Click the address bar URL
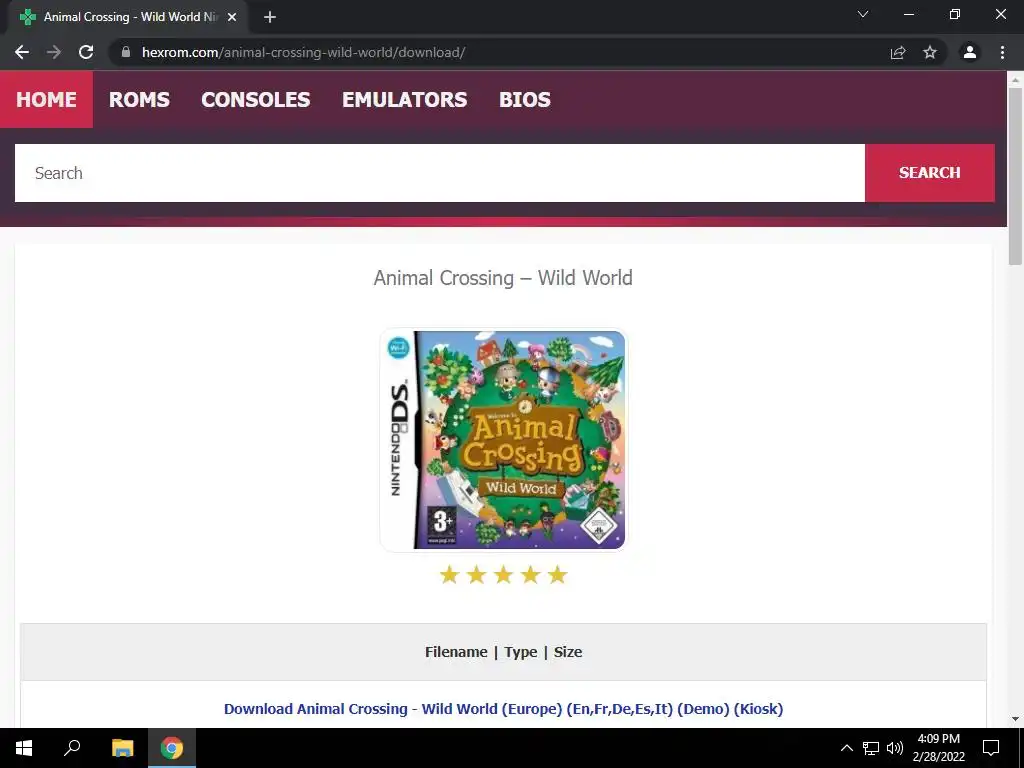This screenshot has height=768, width=1024. tap(304, 52)
